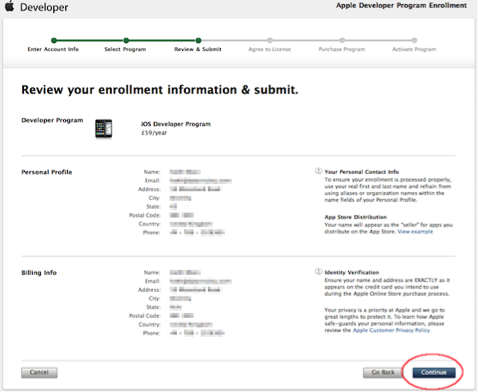Click the Purchase Program progress dot
This screenshot has width=478, height=392.
[342, 40]
